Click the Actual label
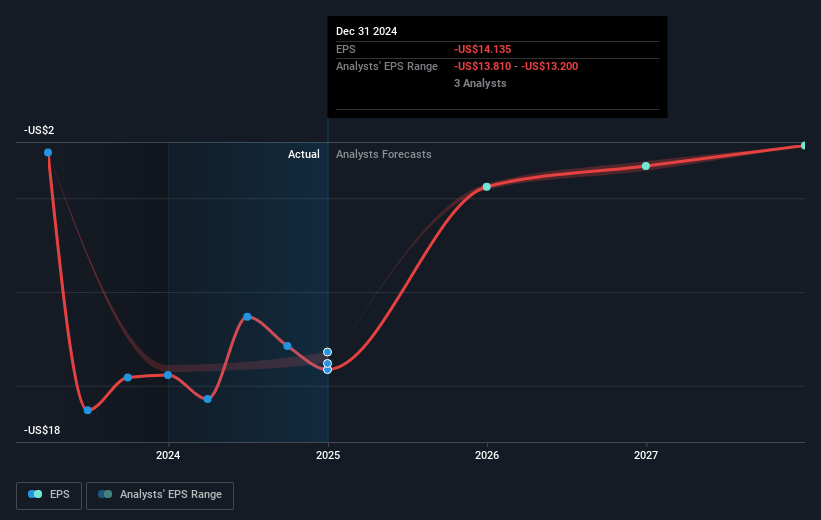This screenshot has width=821, height=520. click(x=304, y=154)
